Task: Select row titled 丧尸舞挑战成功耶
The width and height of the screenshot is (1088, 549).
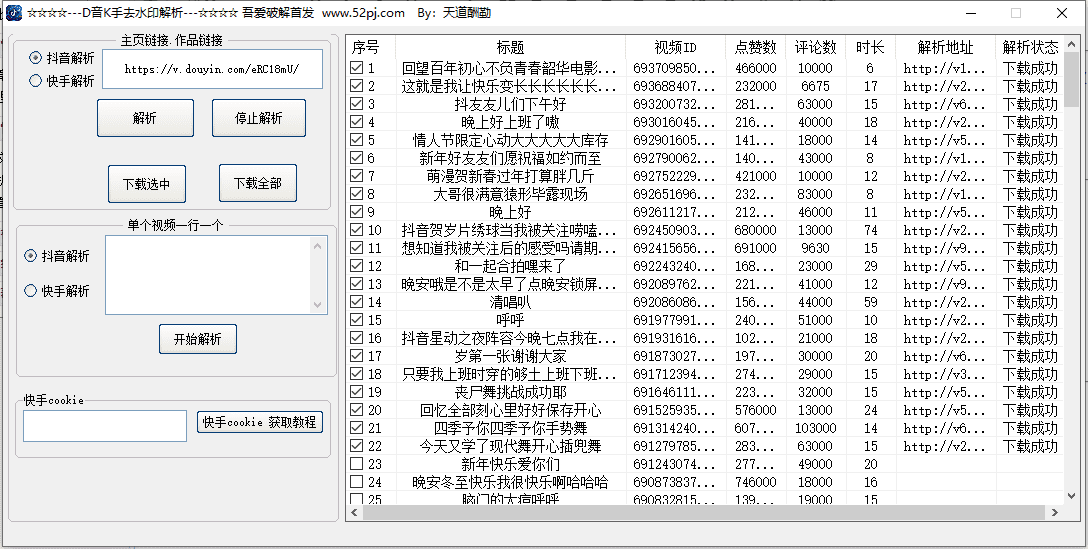Action: coord(511,392)
